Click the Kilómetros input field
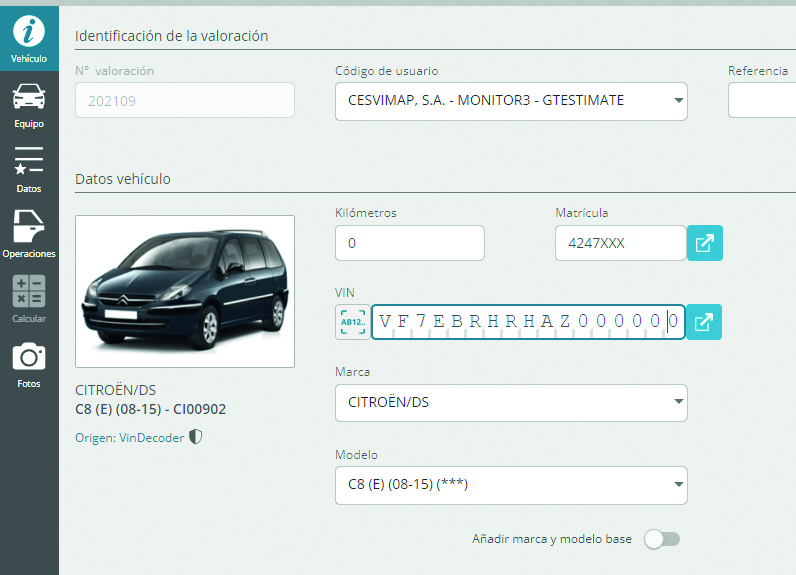Image resolution: width=796 pixels, height=575 pixels. tap(410, 243)
